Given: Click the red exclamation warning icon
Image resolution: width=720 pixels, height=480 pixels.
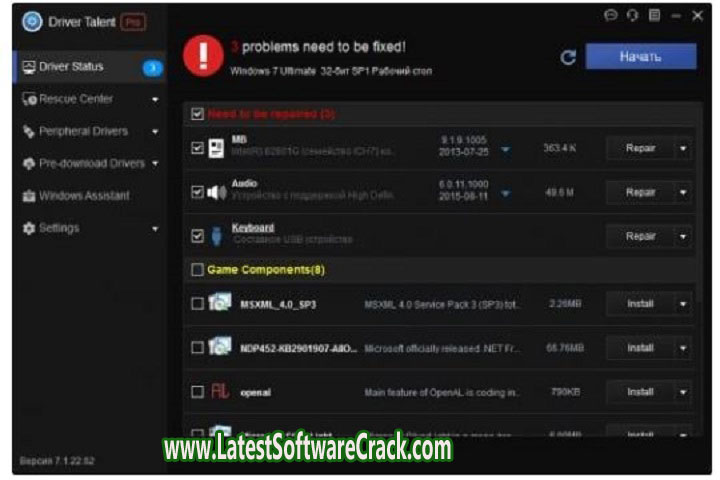Looking at the screenshot, I should coord(203,56).
